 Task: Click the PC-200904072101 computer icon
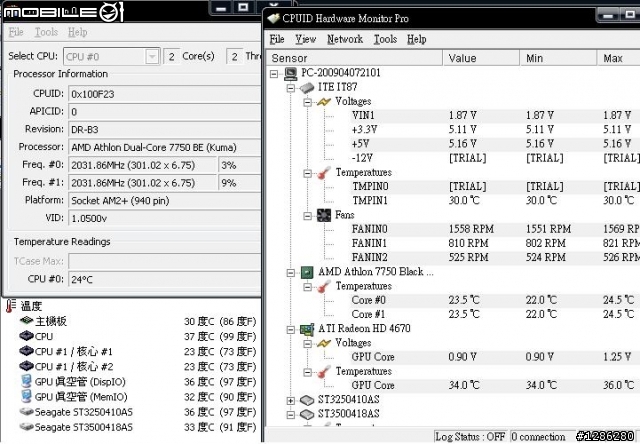pyautogui.click(x=291, y=73)
